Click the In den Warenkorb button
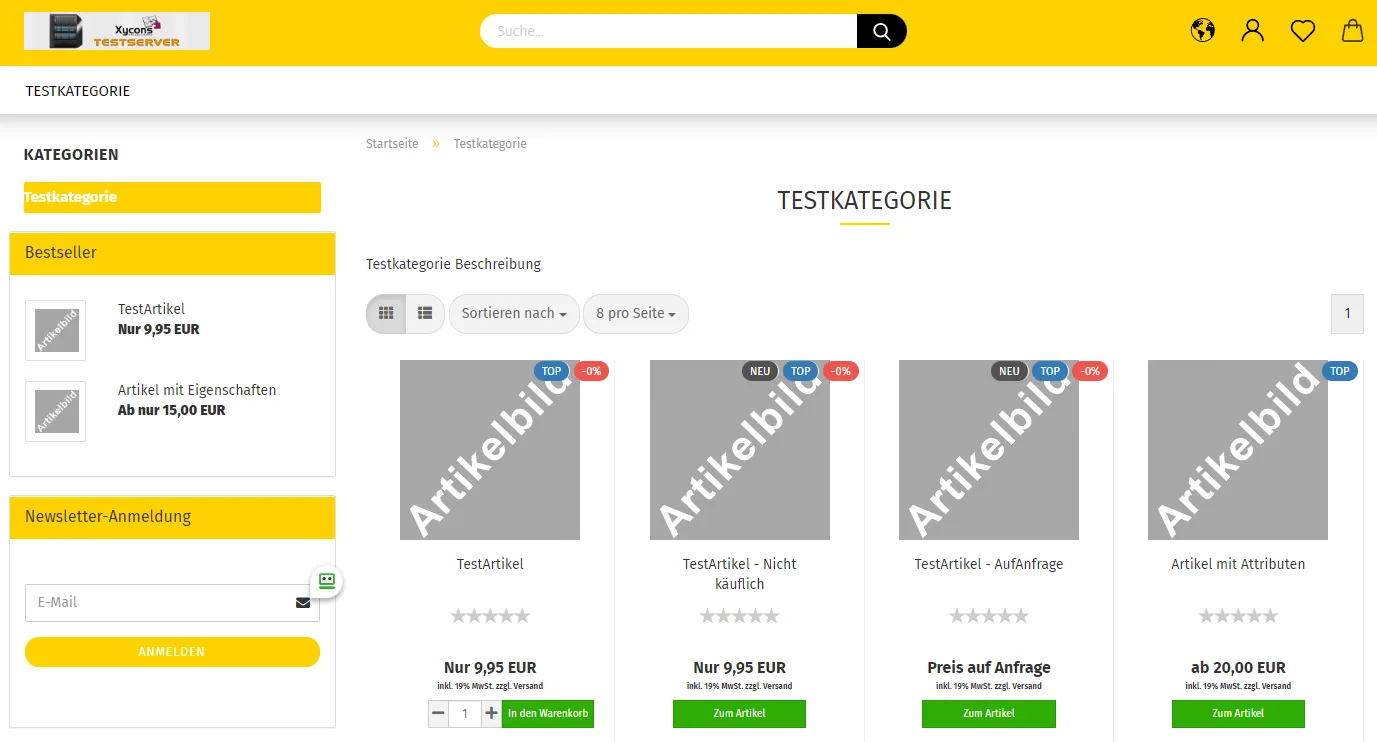Image resolution: width=1377 pixels, height=742 pixels. point(548,714)
